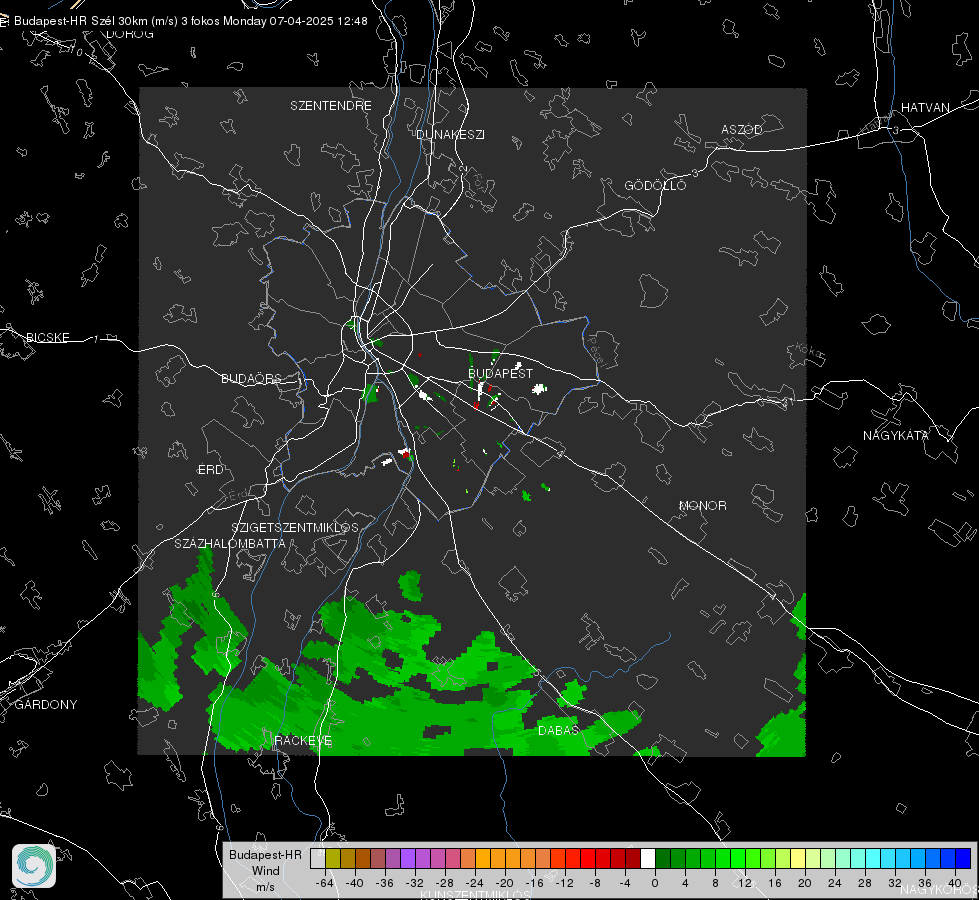The image size is (979, 900).
Task: Click the -64 value on the legend scale
Action: click(325, 883)
